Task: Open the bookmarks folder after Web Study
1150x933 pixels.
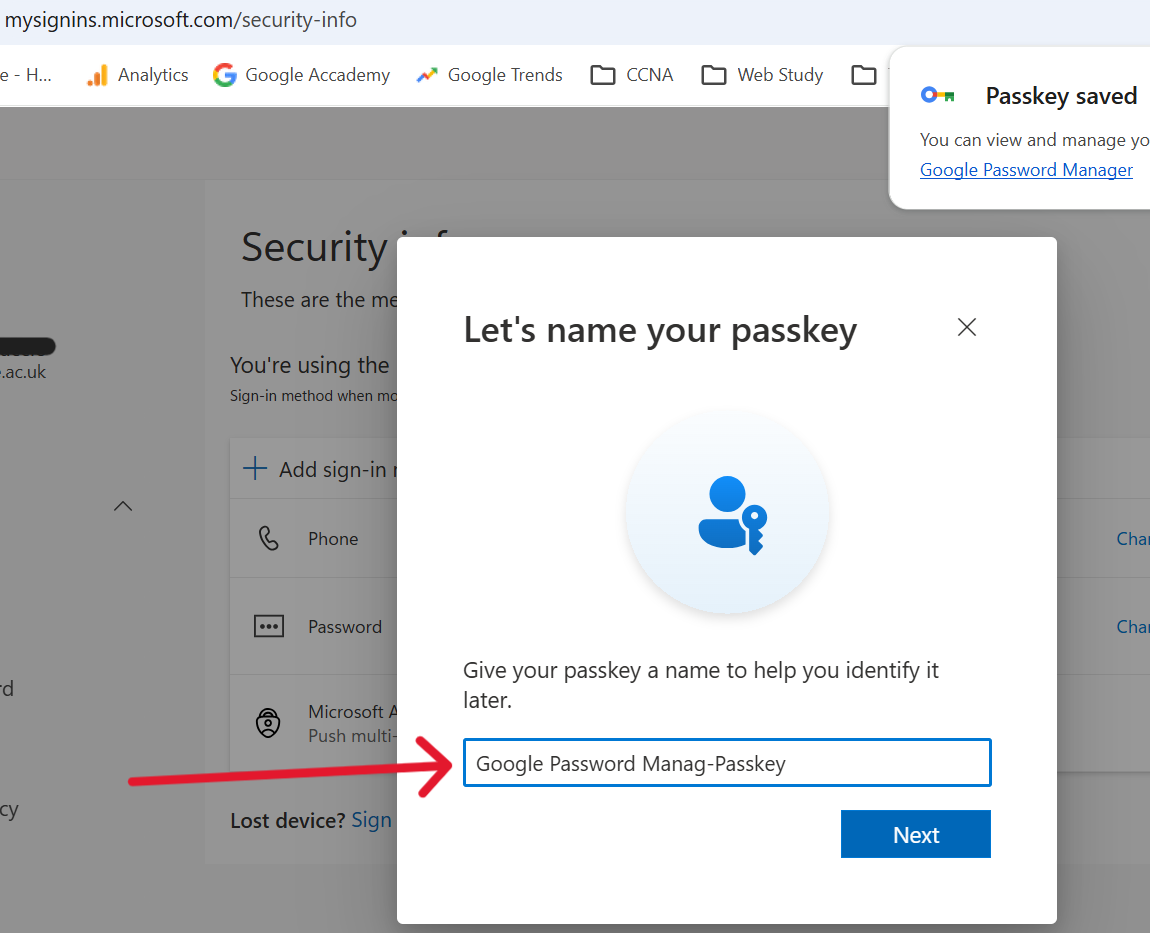Action: 863,75
